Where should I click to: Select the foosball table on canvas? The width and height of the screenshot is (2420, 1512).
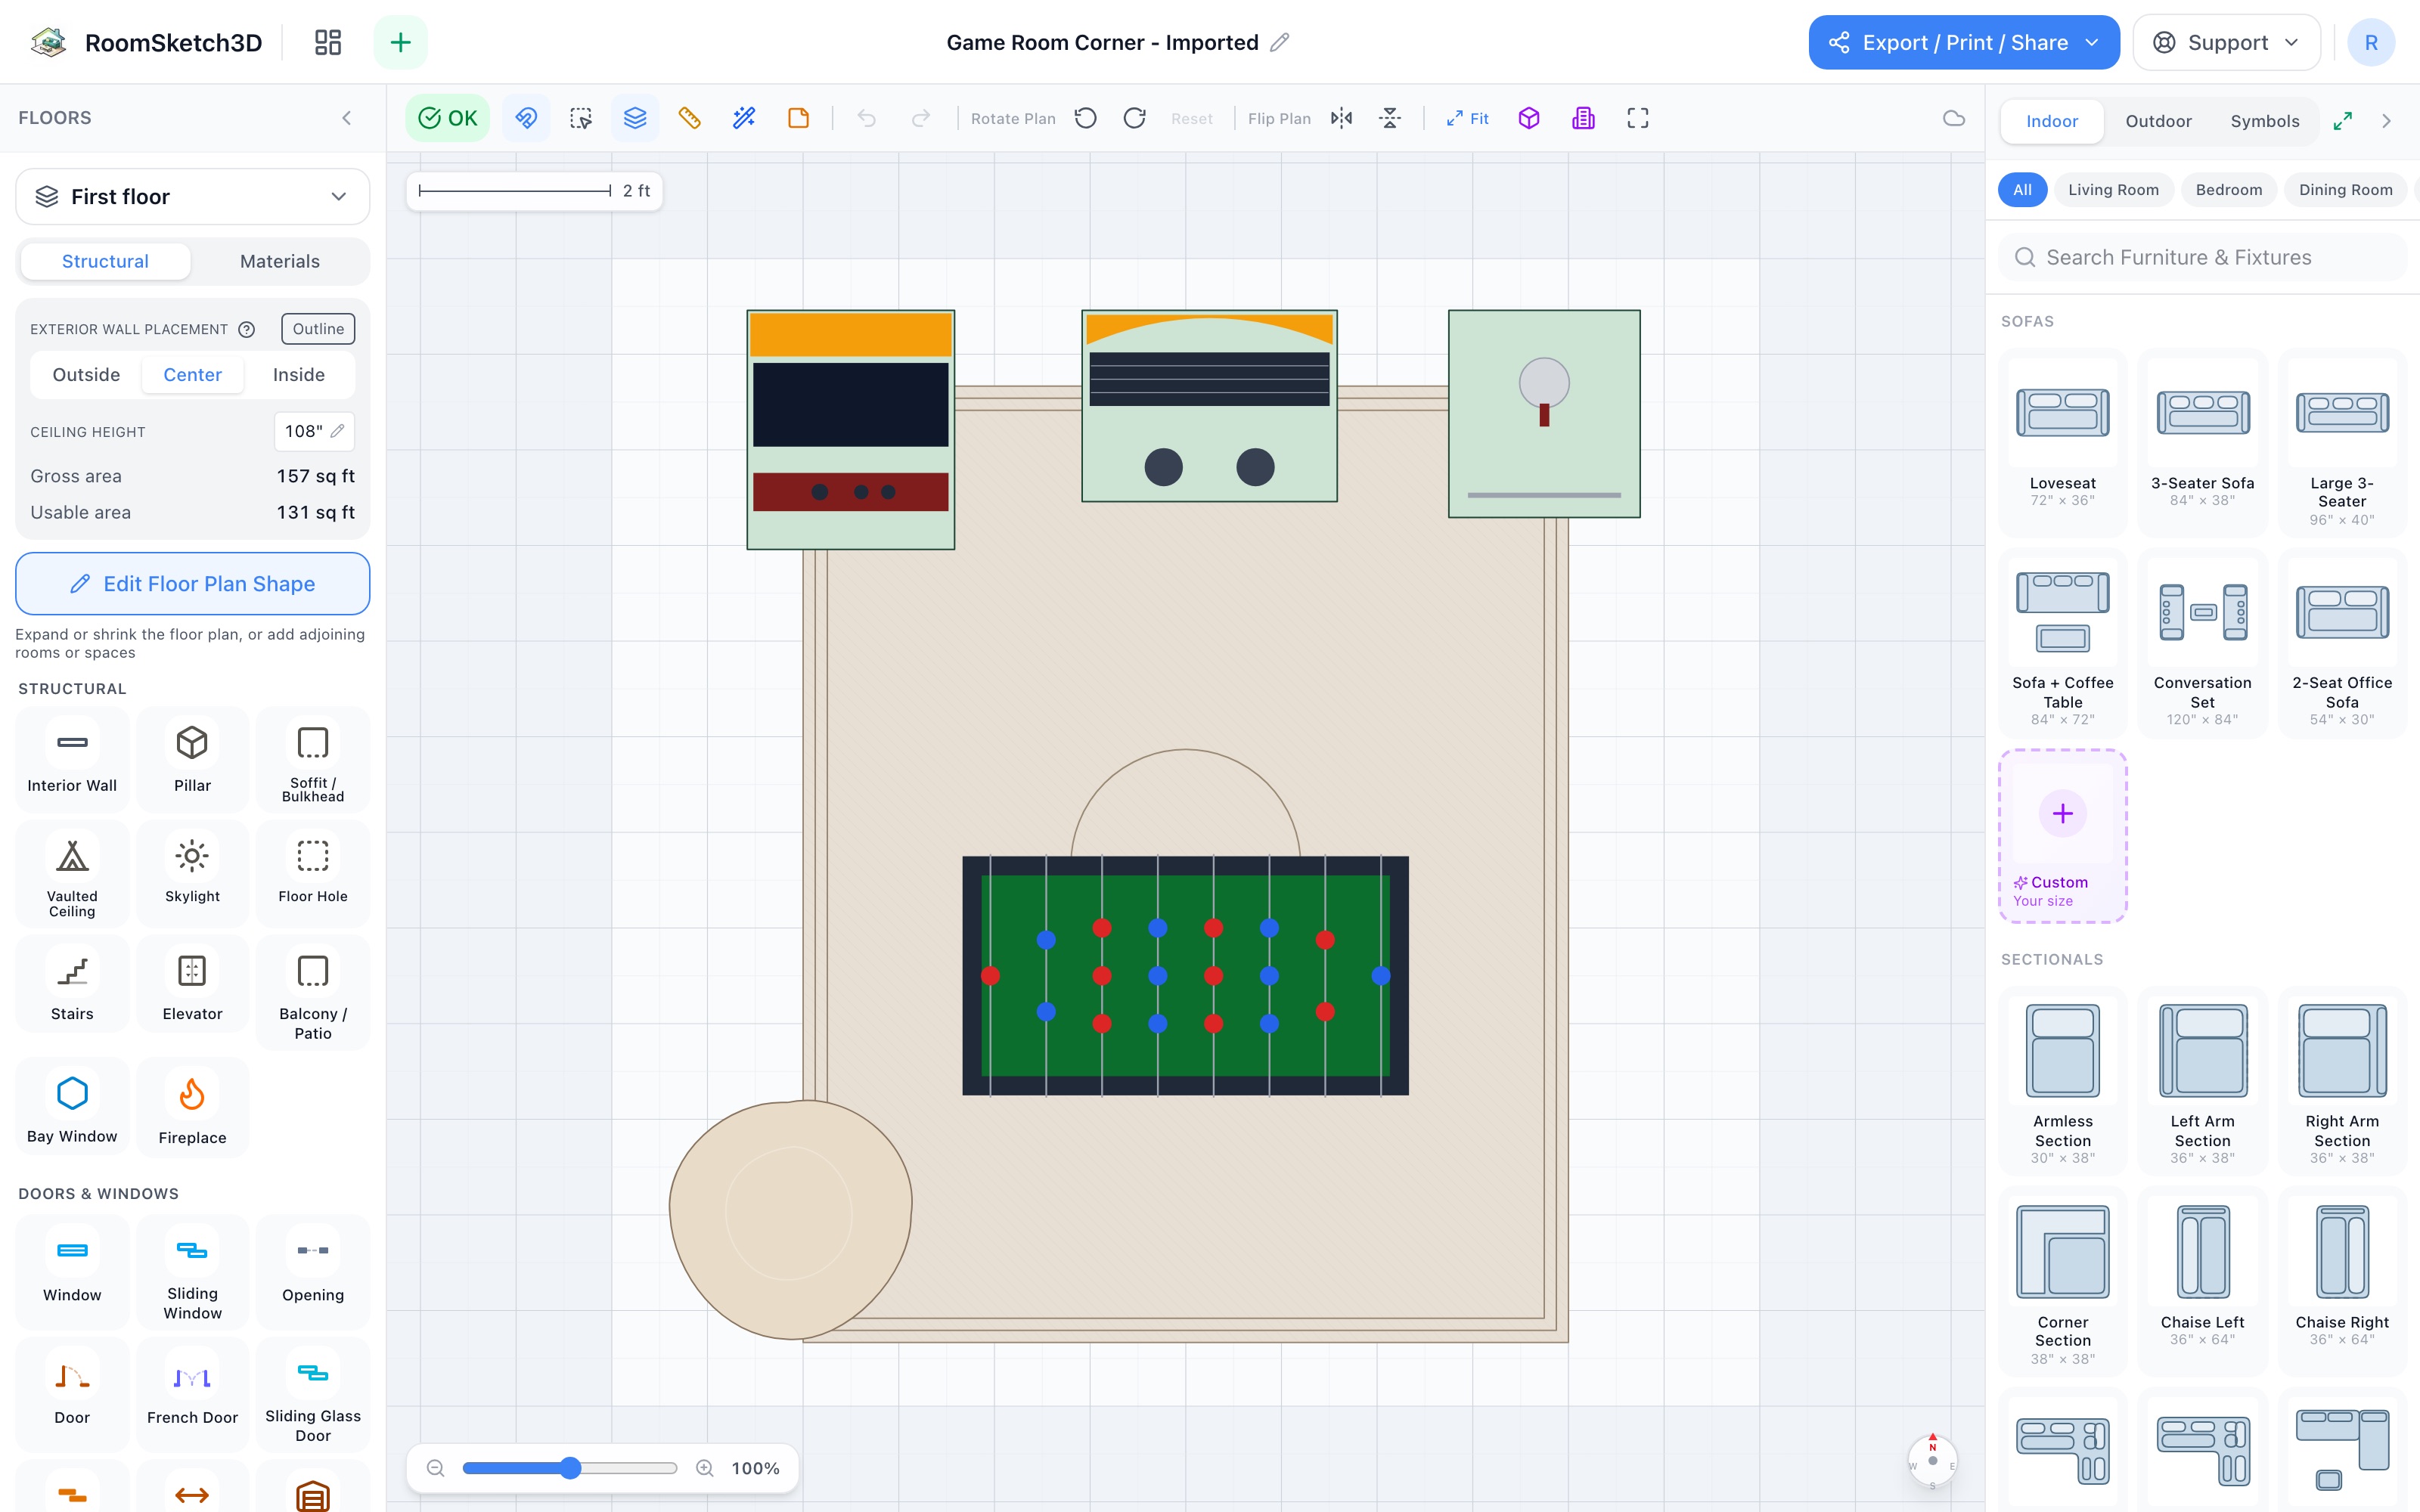tap(1185, 975)
